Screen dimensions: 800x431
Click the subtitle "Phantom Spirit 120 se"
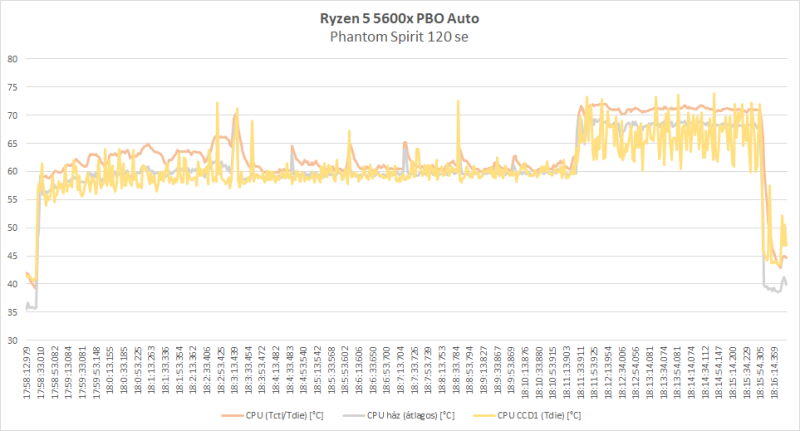399,37
